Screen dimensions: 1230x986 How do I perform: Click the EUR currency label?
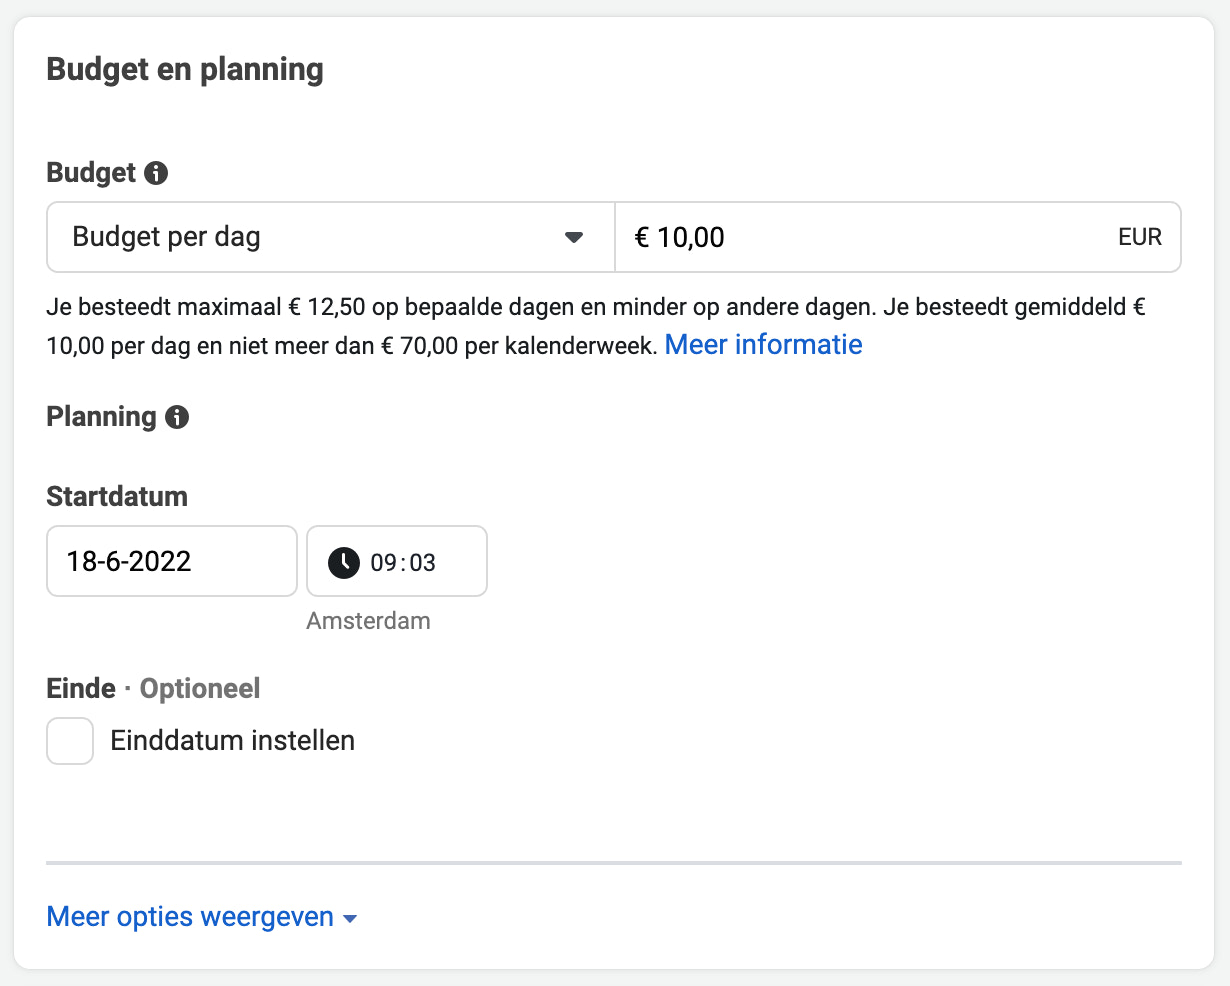[1140, 237]
